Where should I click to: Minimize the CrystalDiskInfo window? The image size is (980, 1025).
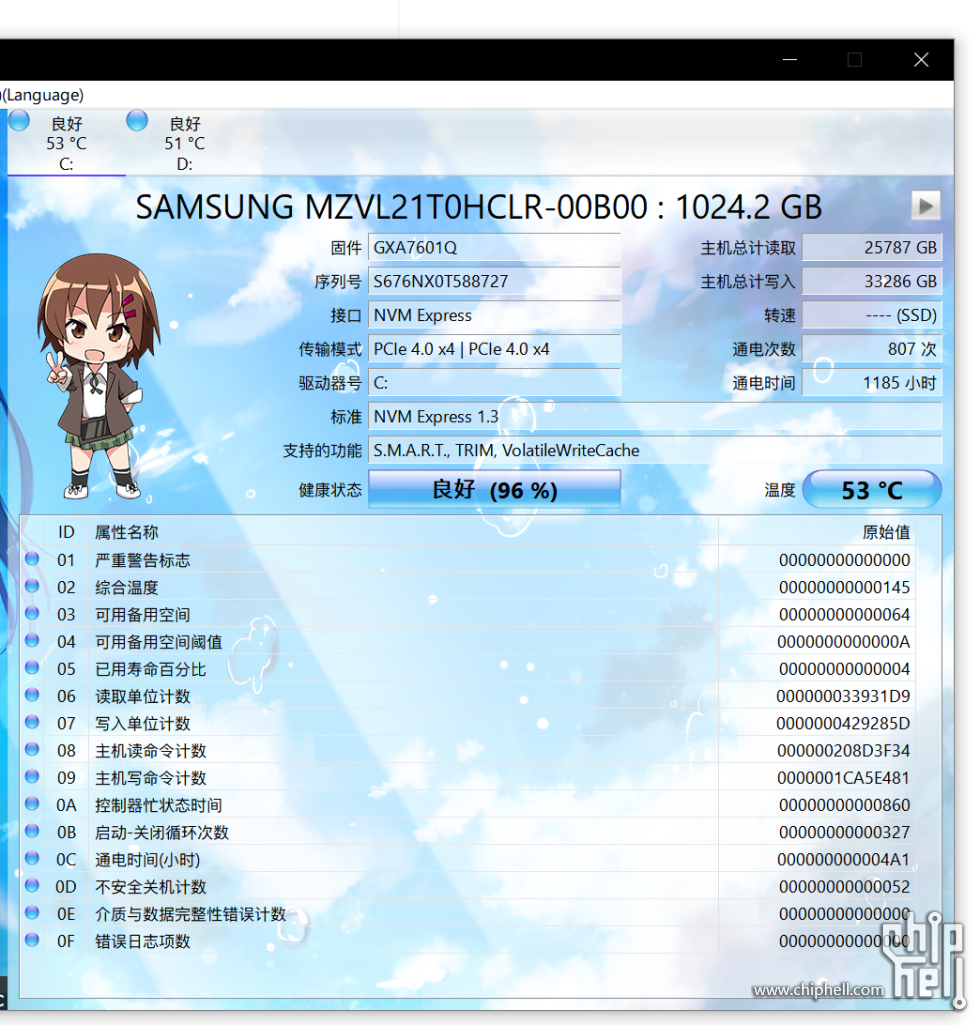[790, 59]
